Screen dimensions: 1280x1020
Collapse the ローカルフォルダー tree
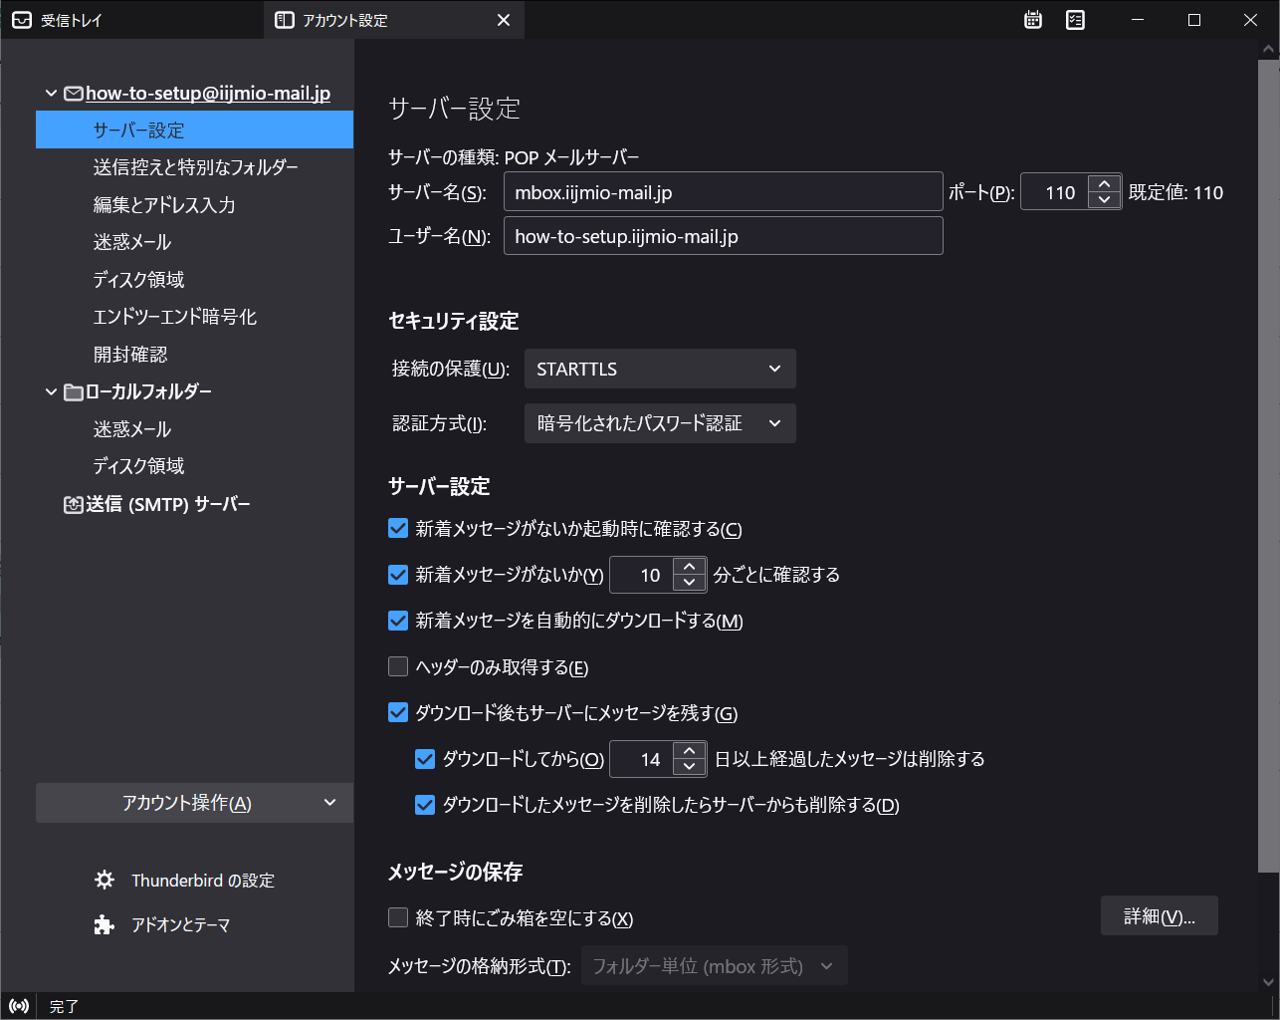click(51, 392)
